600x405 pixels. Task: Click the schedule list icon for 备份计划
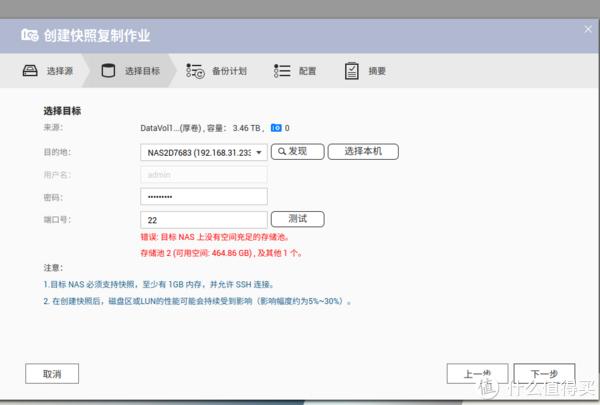[x=195, y=71]
